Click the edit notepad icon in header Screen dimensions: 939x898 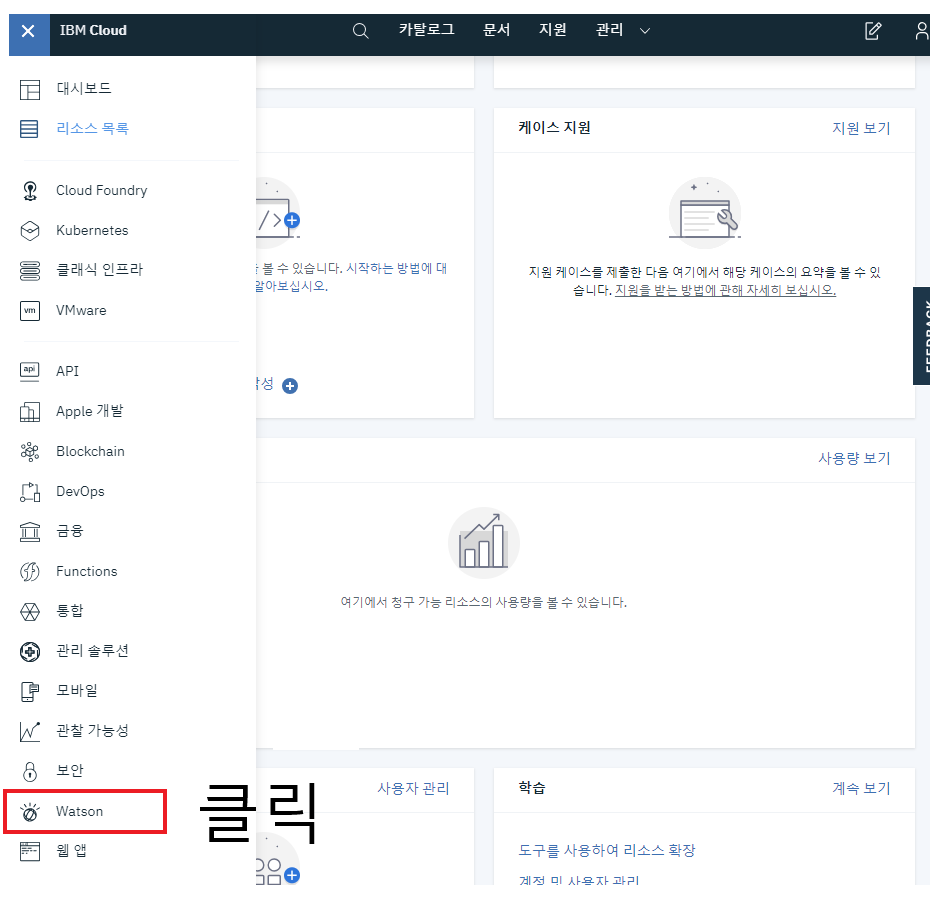pyautogui.click(x=873, y=31)
